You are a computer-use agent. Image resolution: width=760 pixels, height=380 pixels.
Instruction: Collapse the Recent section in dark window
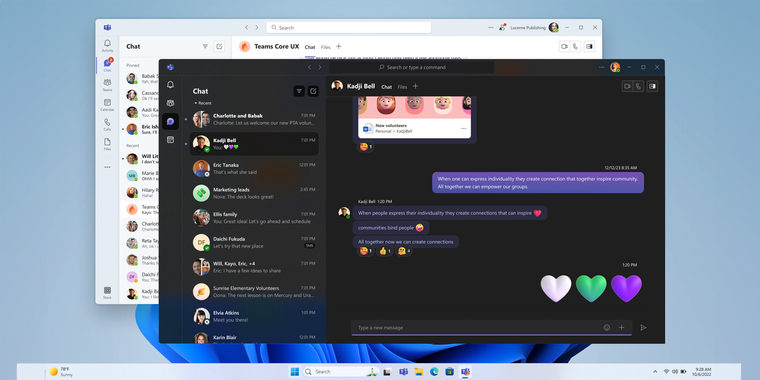[x=203, y=103]
